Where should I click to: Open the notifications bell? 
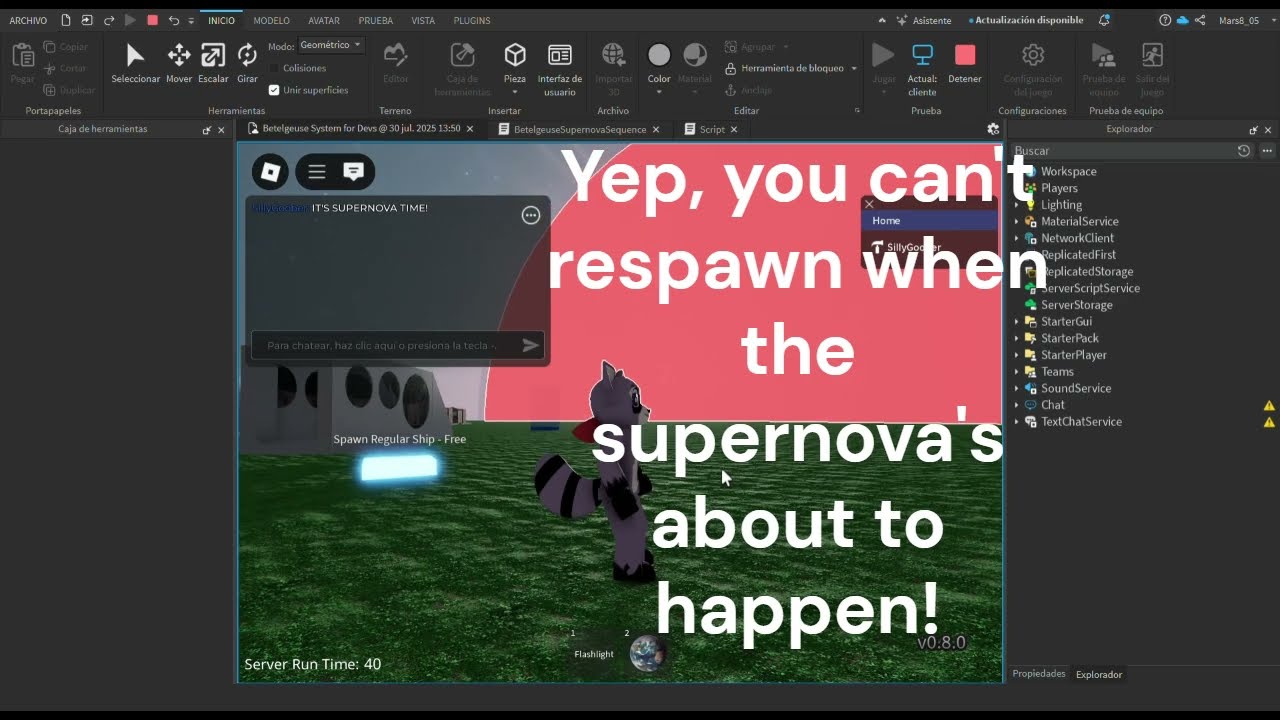[x=1104, y=20]
